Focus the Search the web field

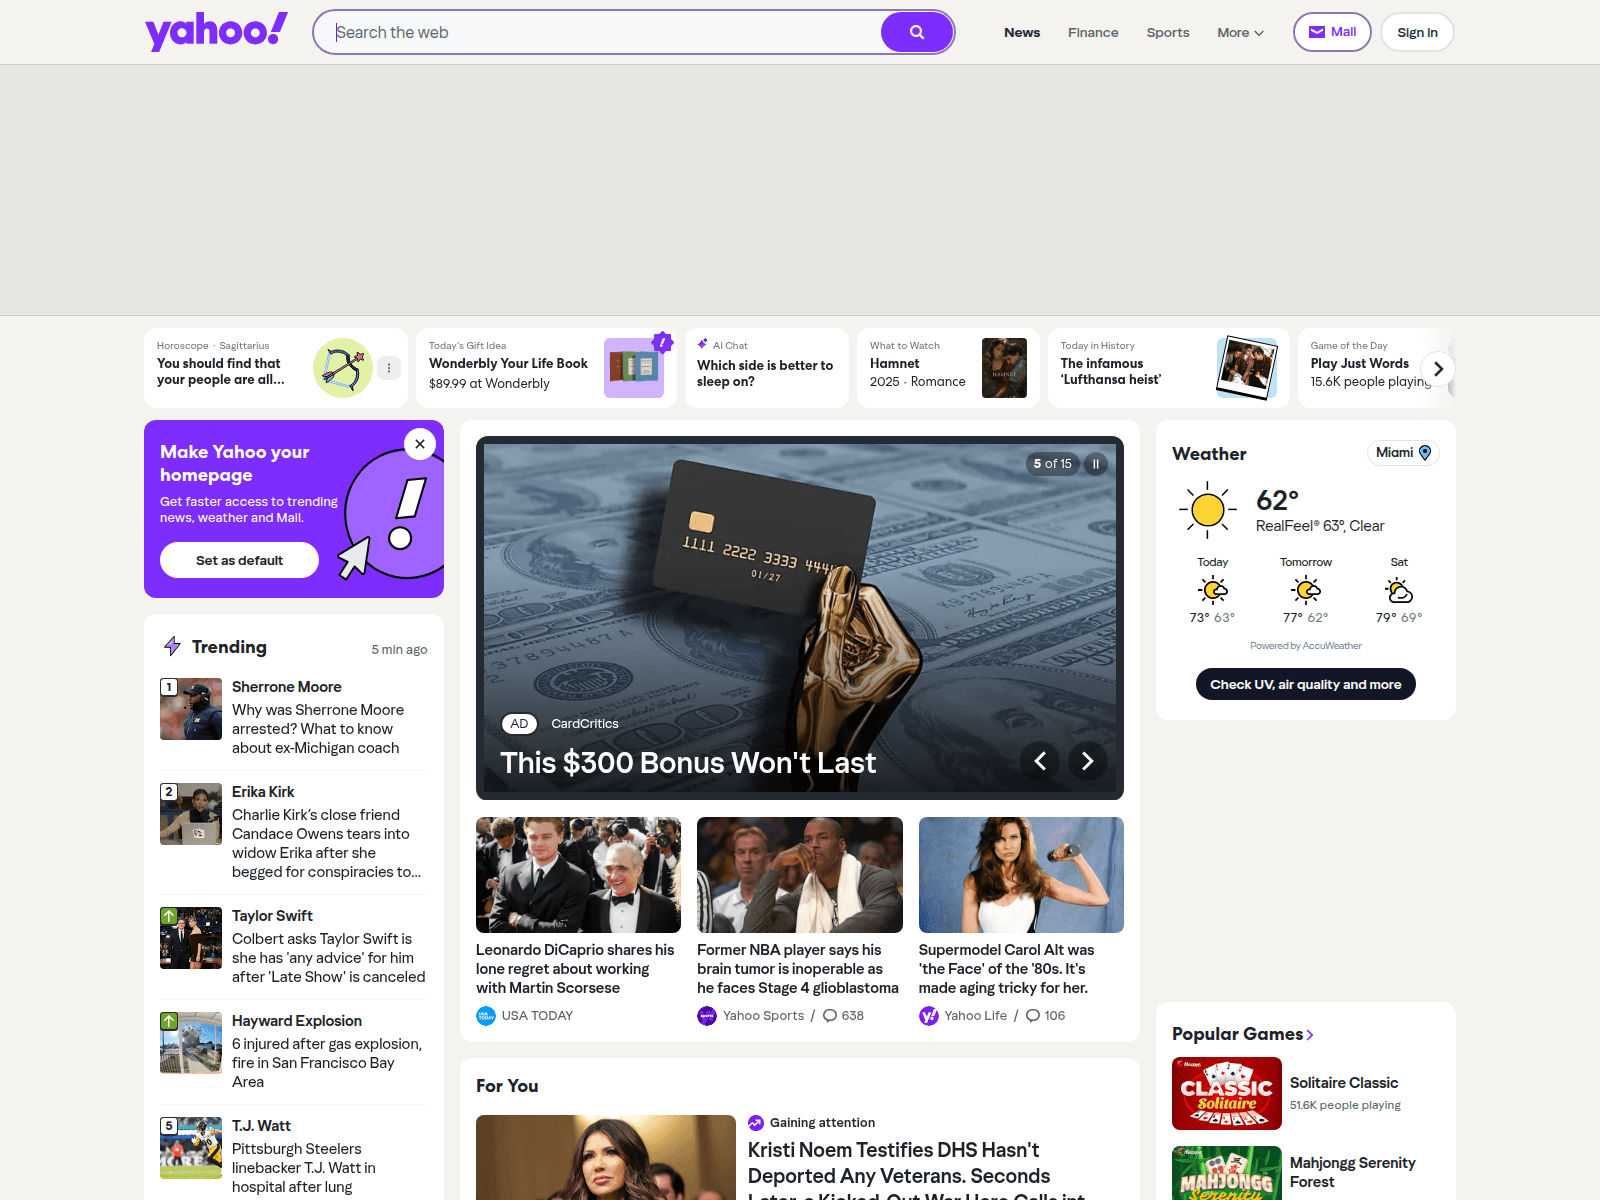[x=600, y=32]
